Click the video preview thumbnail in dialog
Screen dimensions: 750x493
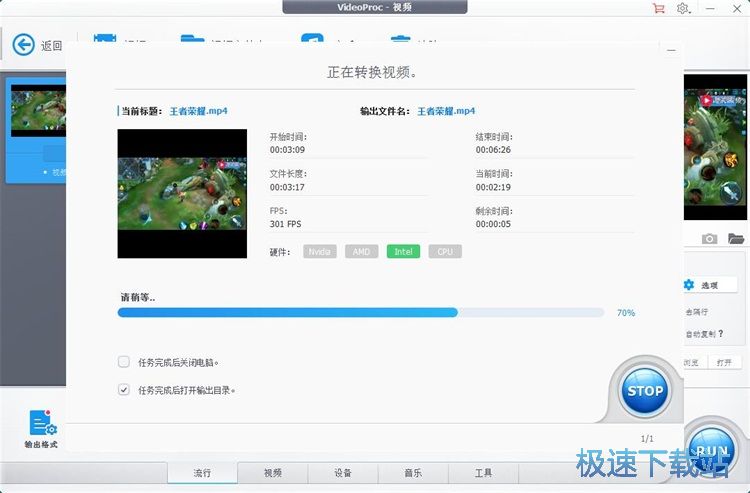click(182, 194)
